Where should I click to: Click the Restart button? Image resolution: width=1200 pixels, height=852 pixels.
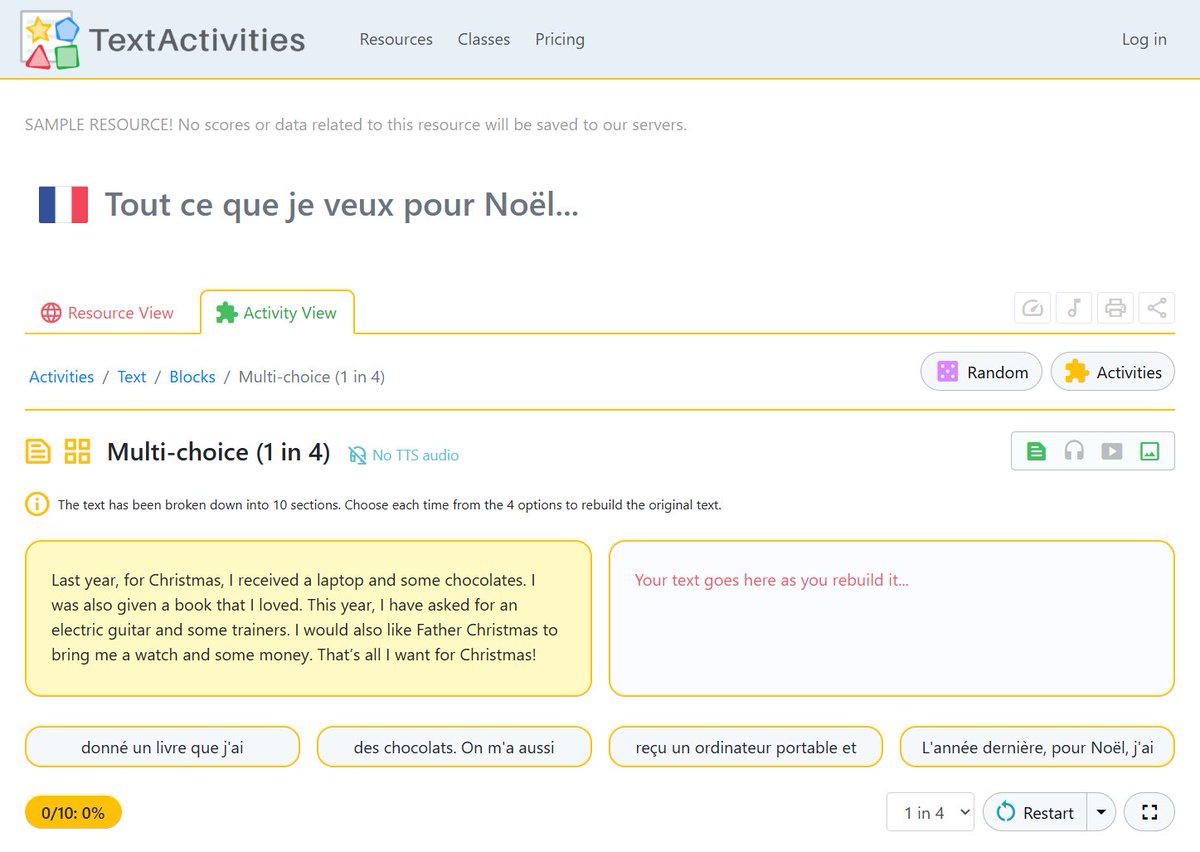[x=1036, y=812]
